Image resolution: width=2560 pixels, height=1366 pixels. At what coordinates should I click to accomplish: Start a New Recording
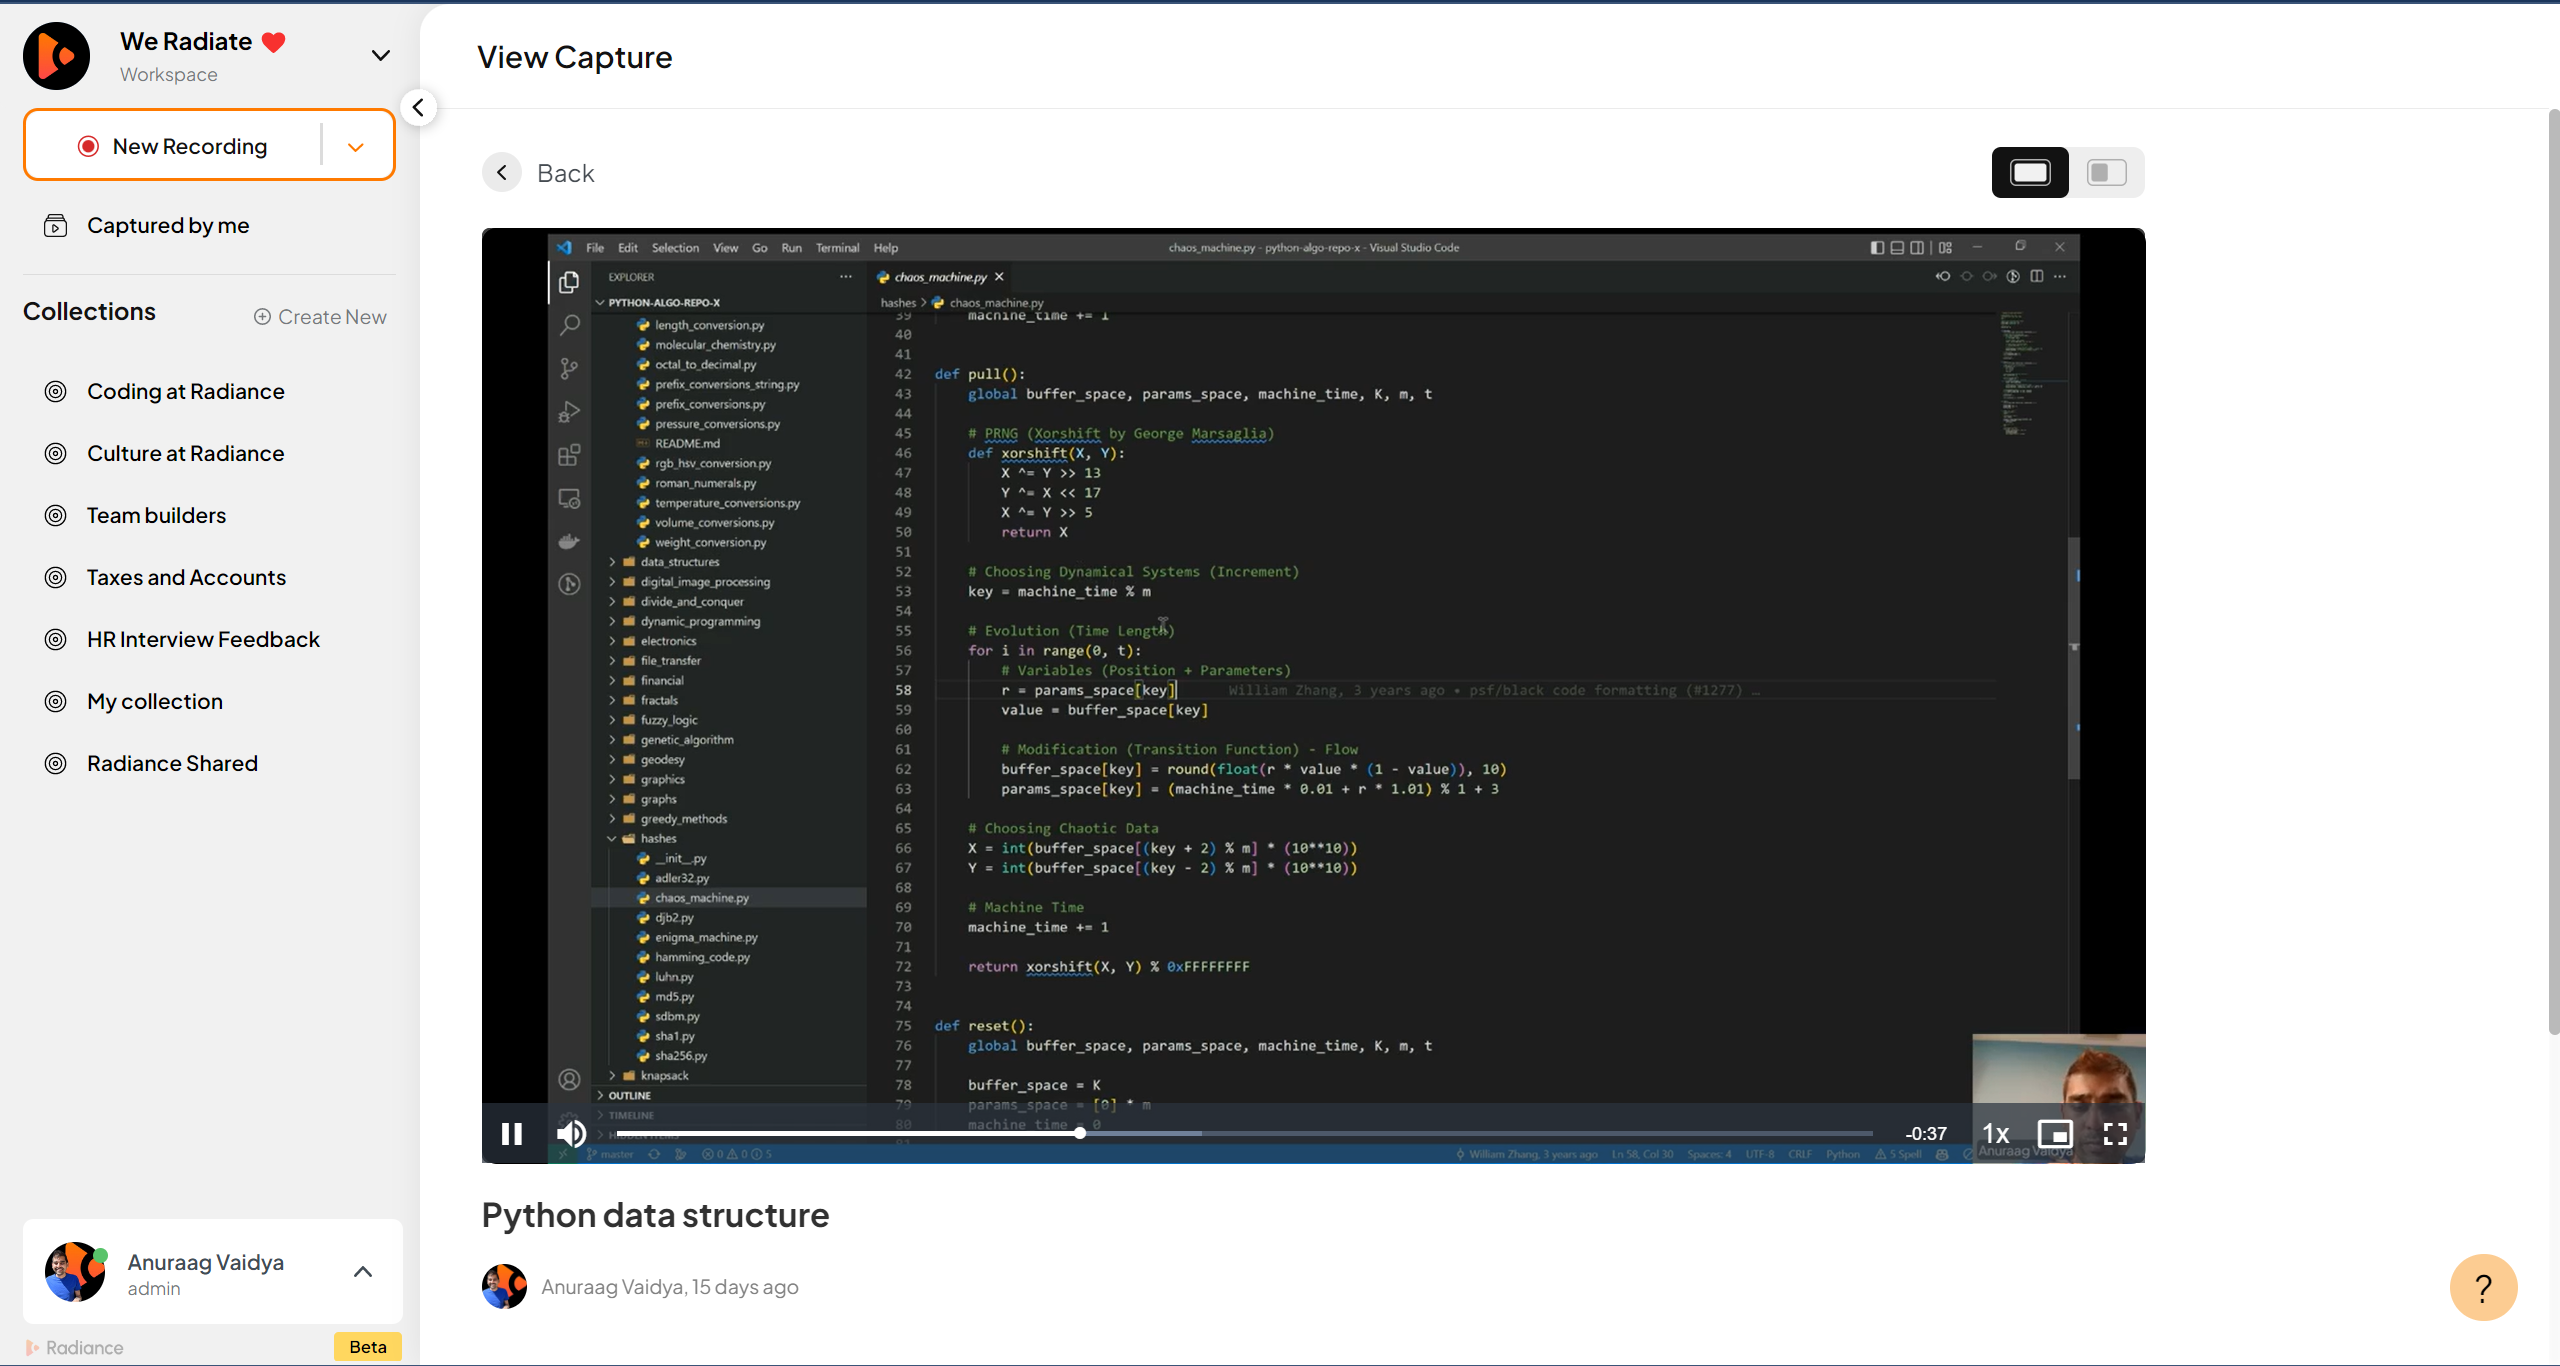pos(172,146)
